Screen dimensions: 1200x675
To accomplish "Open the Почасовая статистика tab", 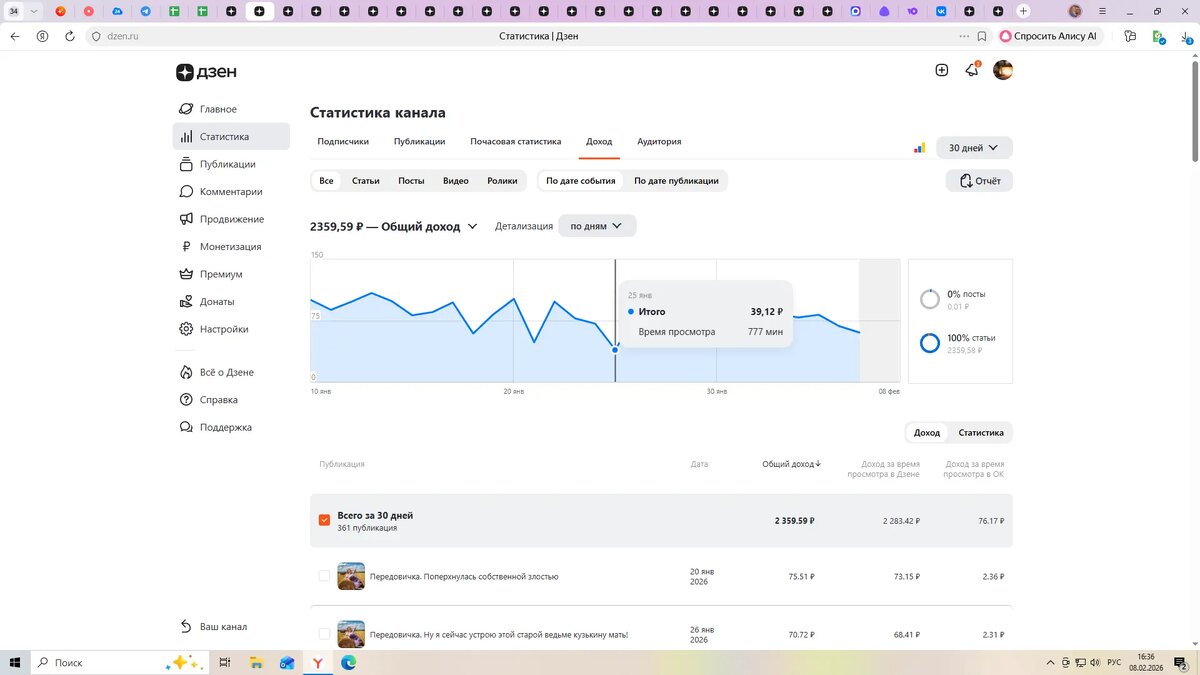I will [x=516, y=142].
